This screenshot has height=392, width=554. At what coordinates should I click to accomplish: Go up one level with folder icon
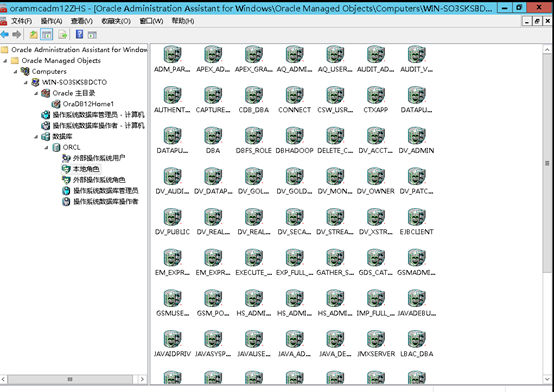(33, 35)
